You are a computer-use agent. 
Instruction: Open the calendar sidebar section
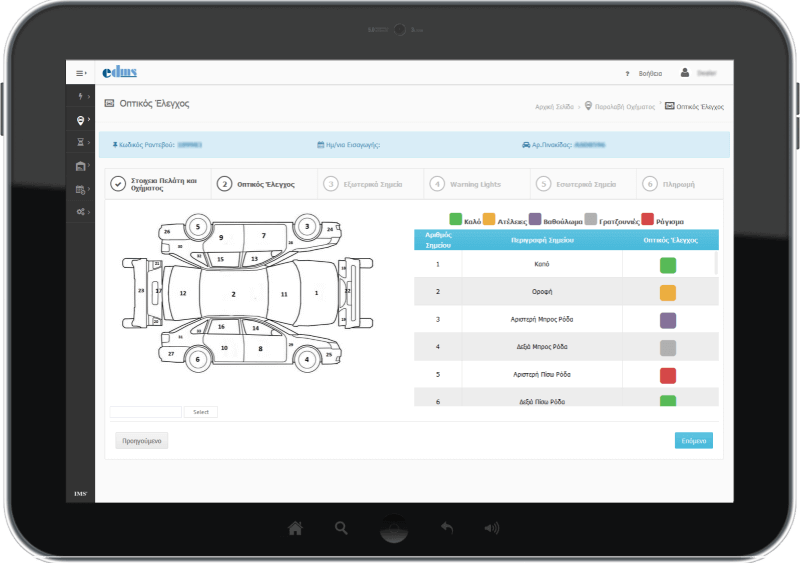pos(80,189)
